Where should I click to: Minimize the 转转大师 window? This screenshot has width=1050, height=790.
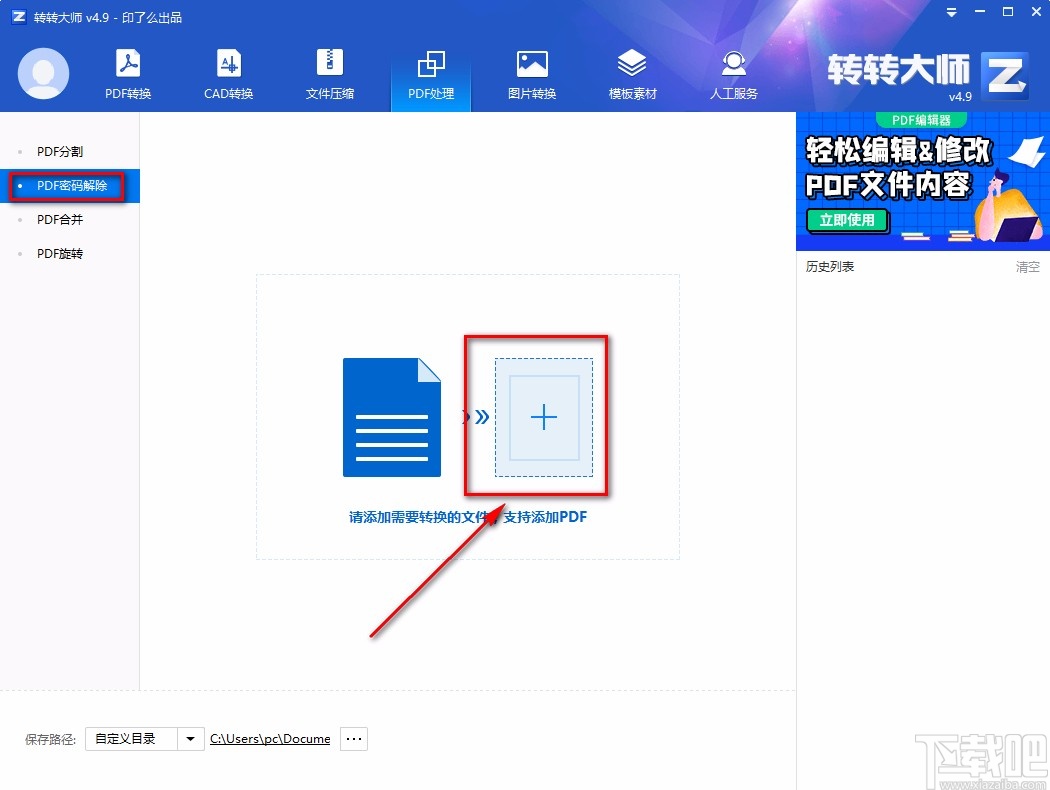(980, 13)
